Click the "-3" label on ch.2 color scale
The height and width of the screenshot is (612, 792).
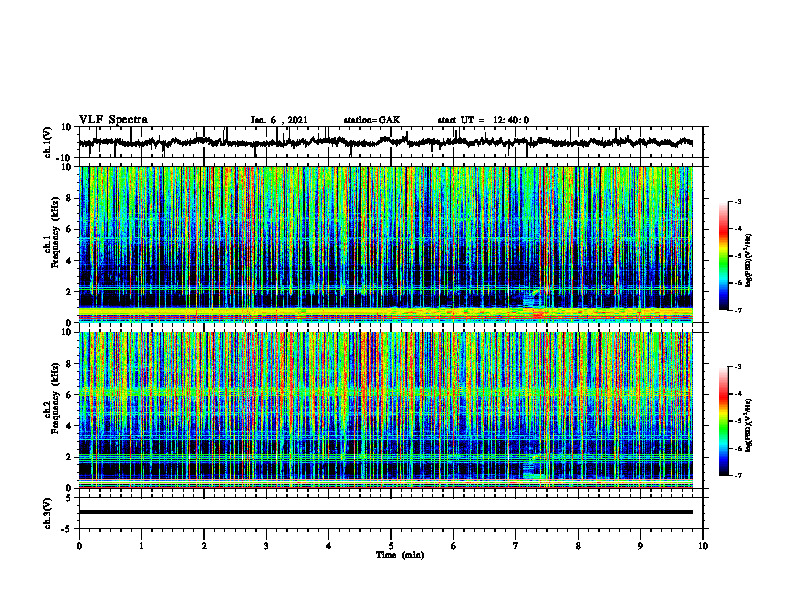(737, 367)
